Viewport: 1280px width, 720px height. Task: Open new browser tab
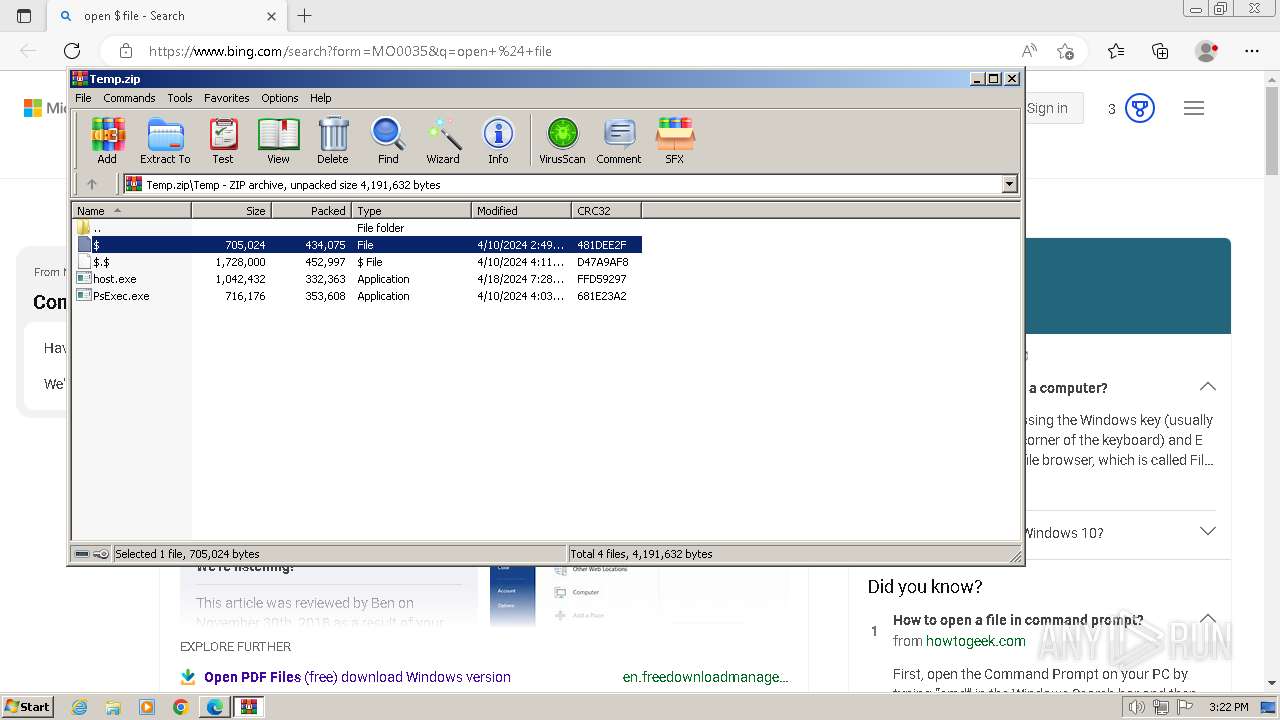[305, 16]
